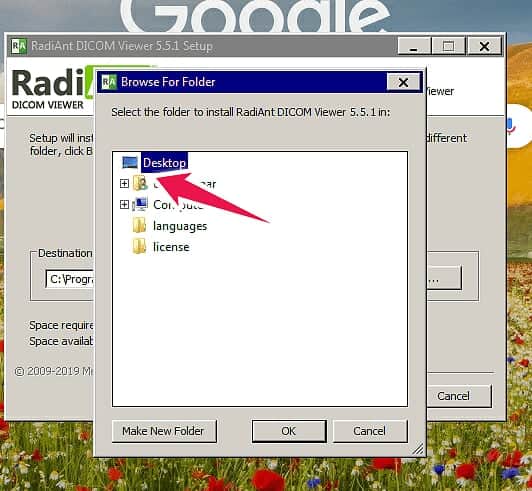Image resolution: width=532 pixels, height=491 pixels.
Task: Click the Desktop monitor icon
Action: tap(130, 163)
